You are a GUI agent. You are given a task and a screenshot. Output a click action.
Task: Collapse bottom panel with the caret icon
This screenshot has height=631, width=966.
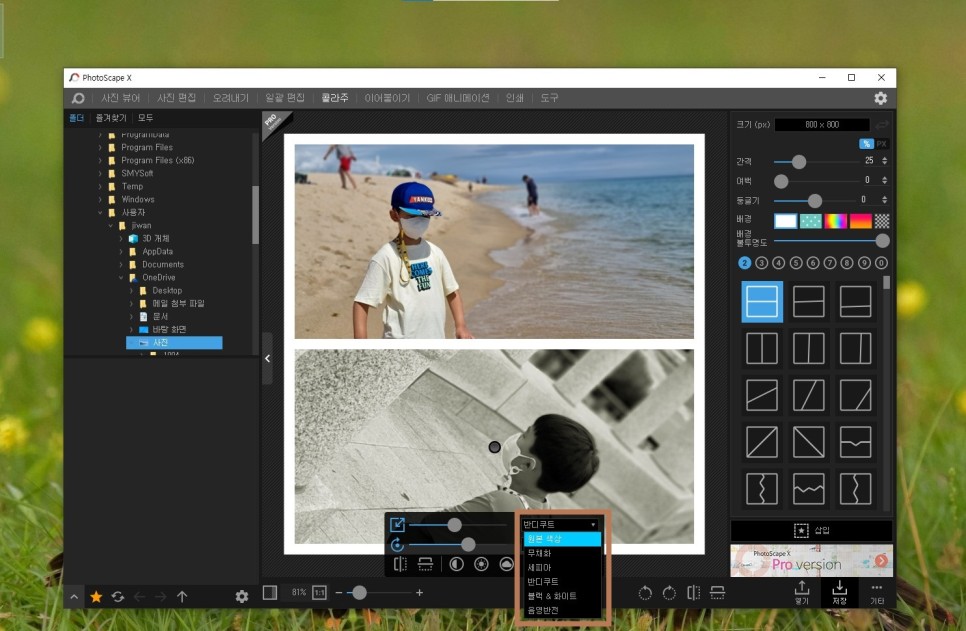pyautogui.click(x=74, y=596)
